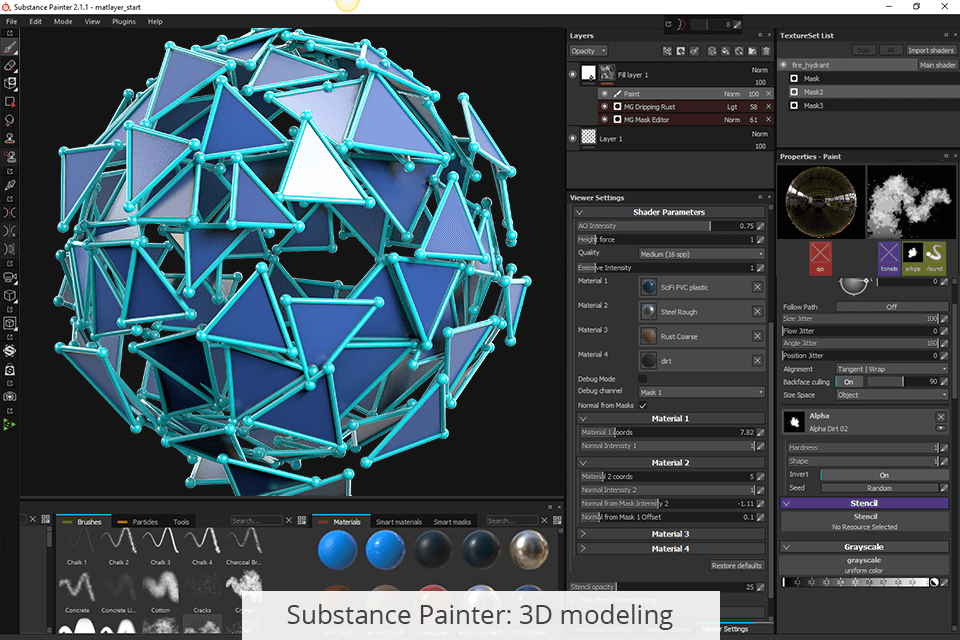Click the Restore defaults button
Image resolution: width=960 pixels, height=640 pixels.
tap(737, 565)
